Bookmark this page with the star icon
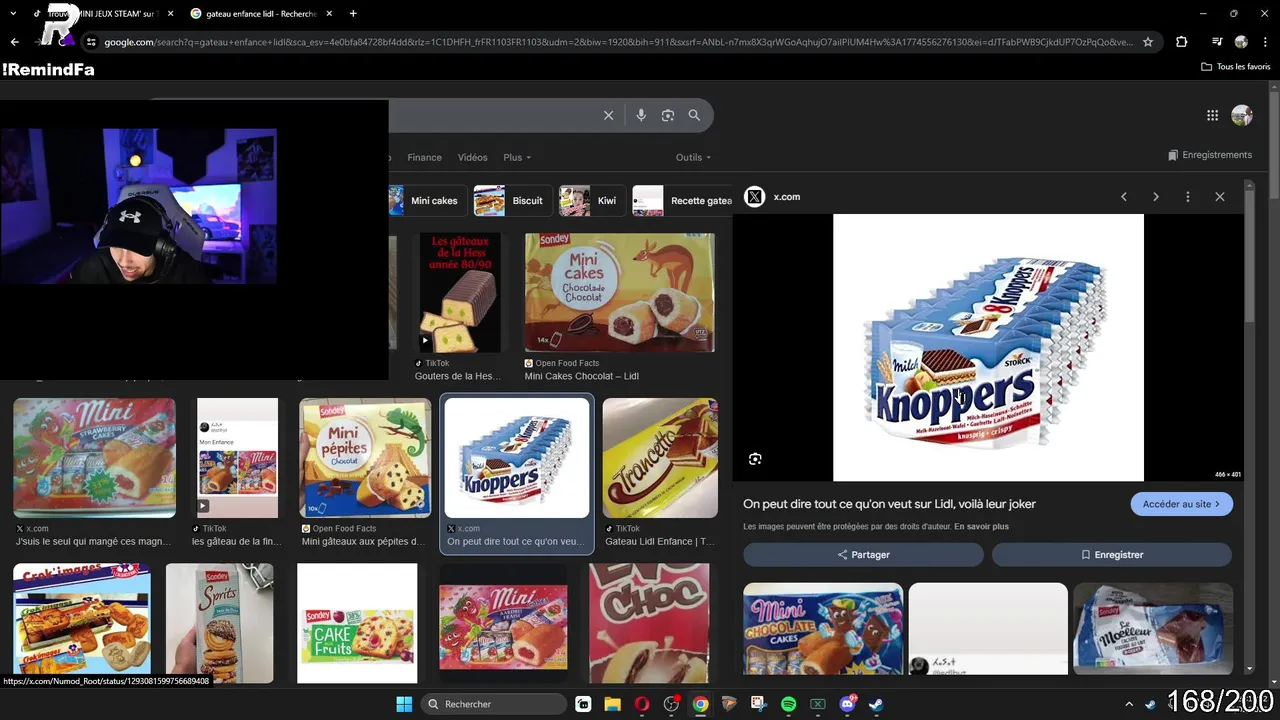Screen dimensions: 1280x720 point(1148,42)
